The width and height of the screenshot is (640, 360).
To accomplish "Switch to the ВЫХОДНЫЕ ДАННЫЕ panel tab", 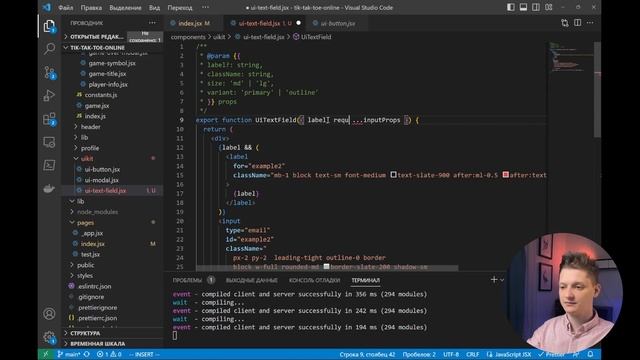I will pyautogui.click(x=251, y=280).
